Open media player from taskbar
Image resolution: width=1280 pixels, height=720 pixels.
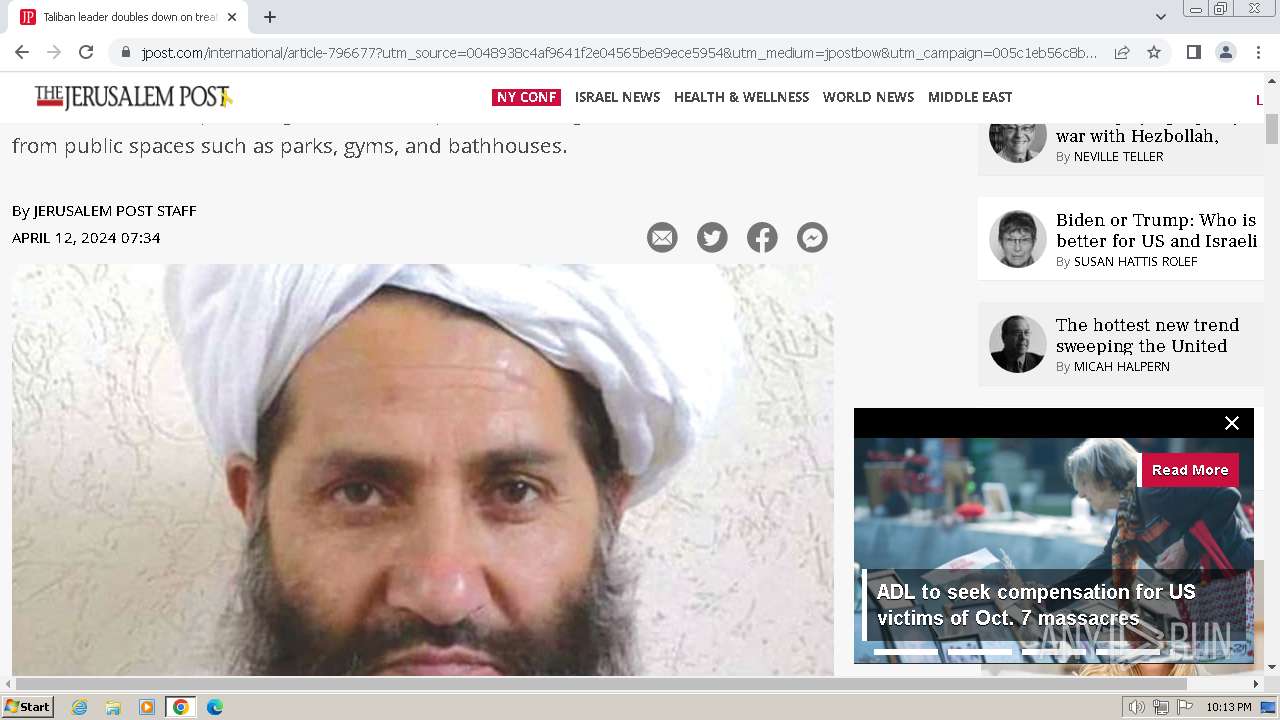coord(147,707)
